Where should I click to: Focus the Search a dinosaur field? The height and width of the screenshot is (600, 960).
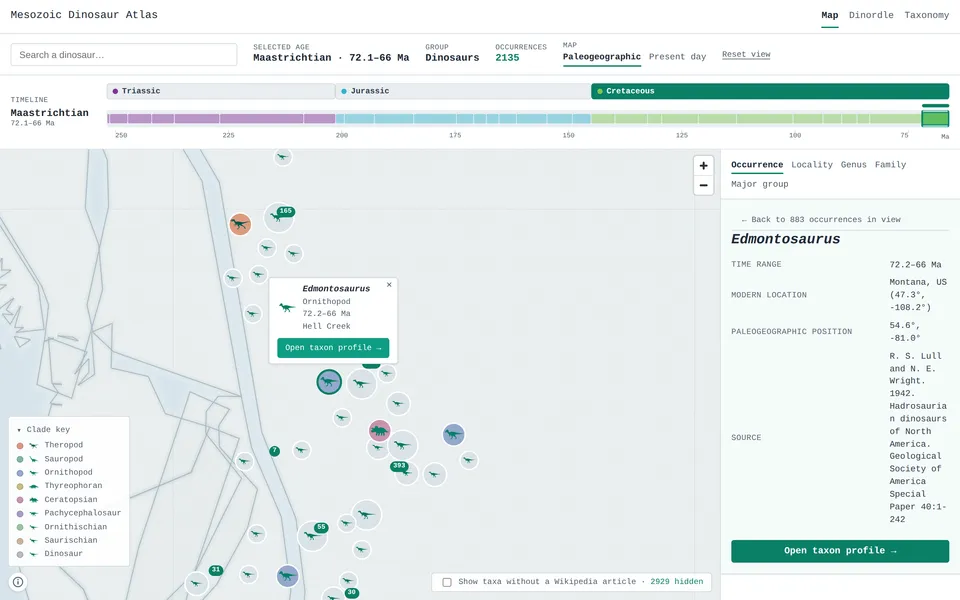[124, 54]
